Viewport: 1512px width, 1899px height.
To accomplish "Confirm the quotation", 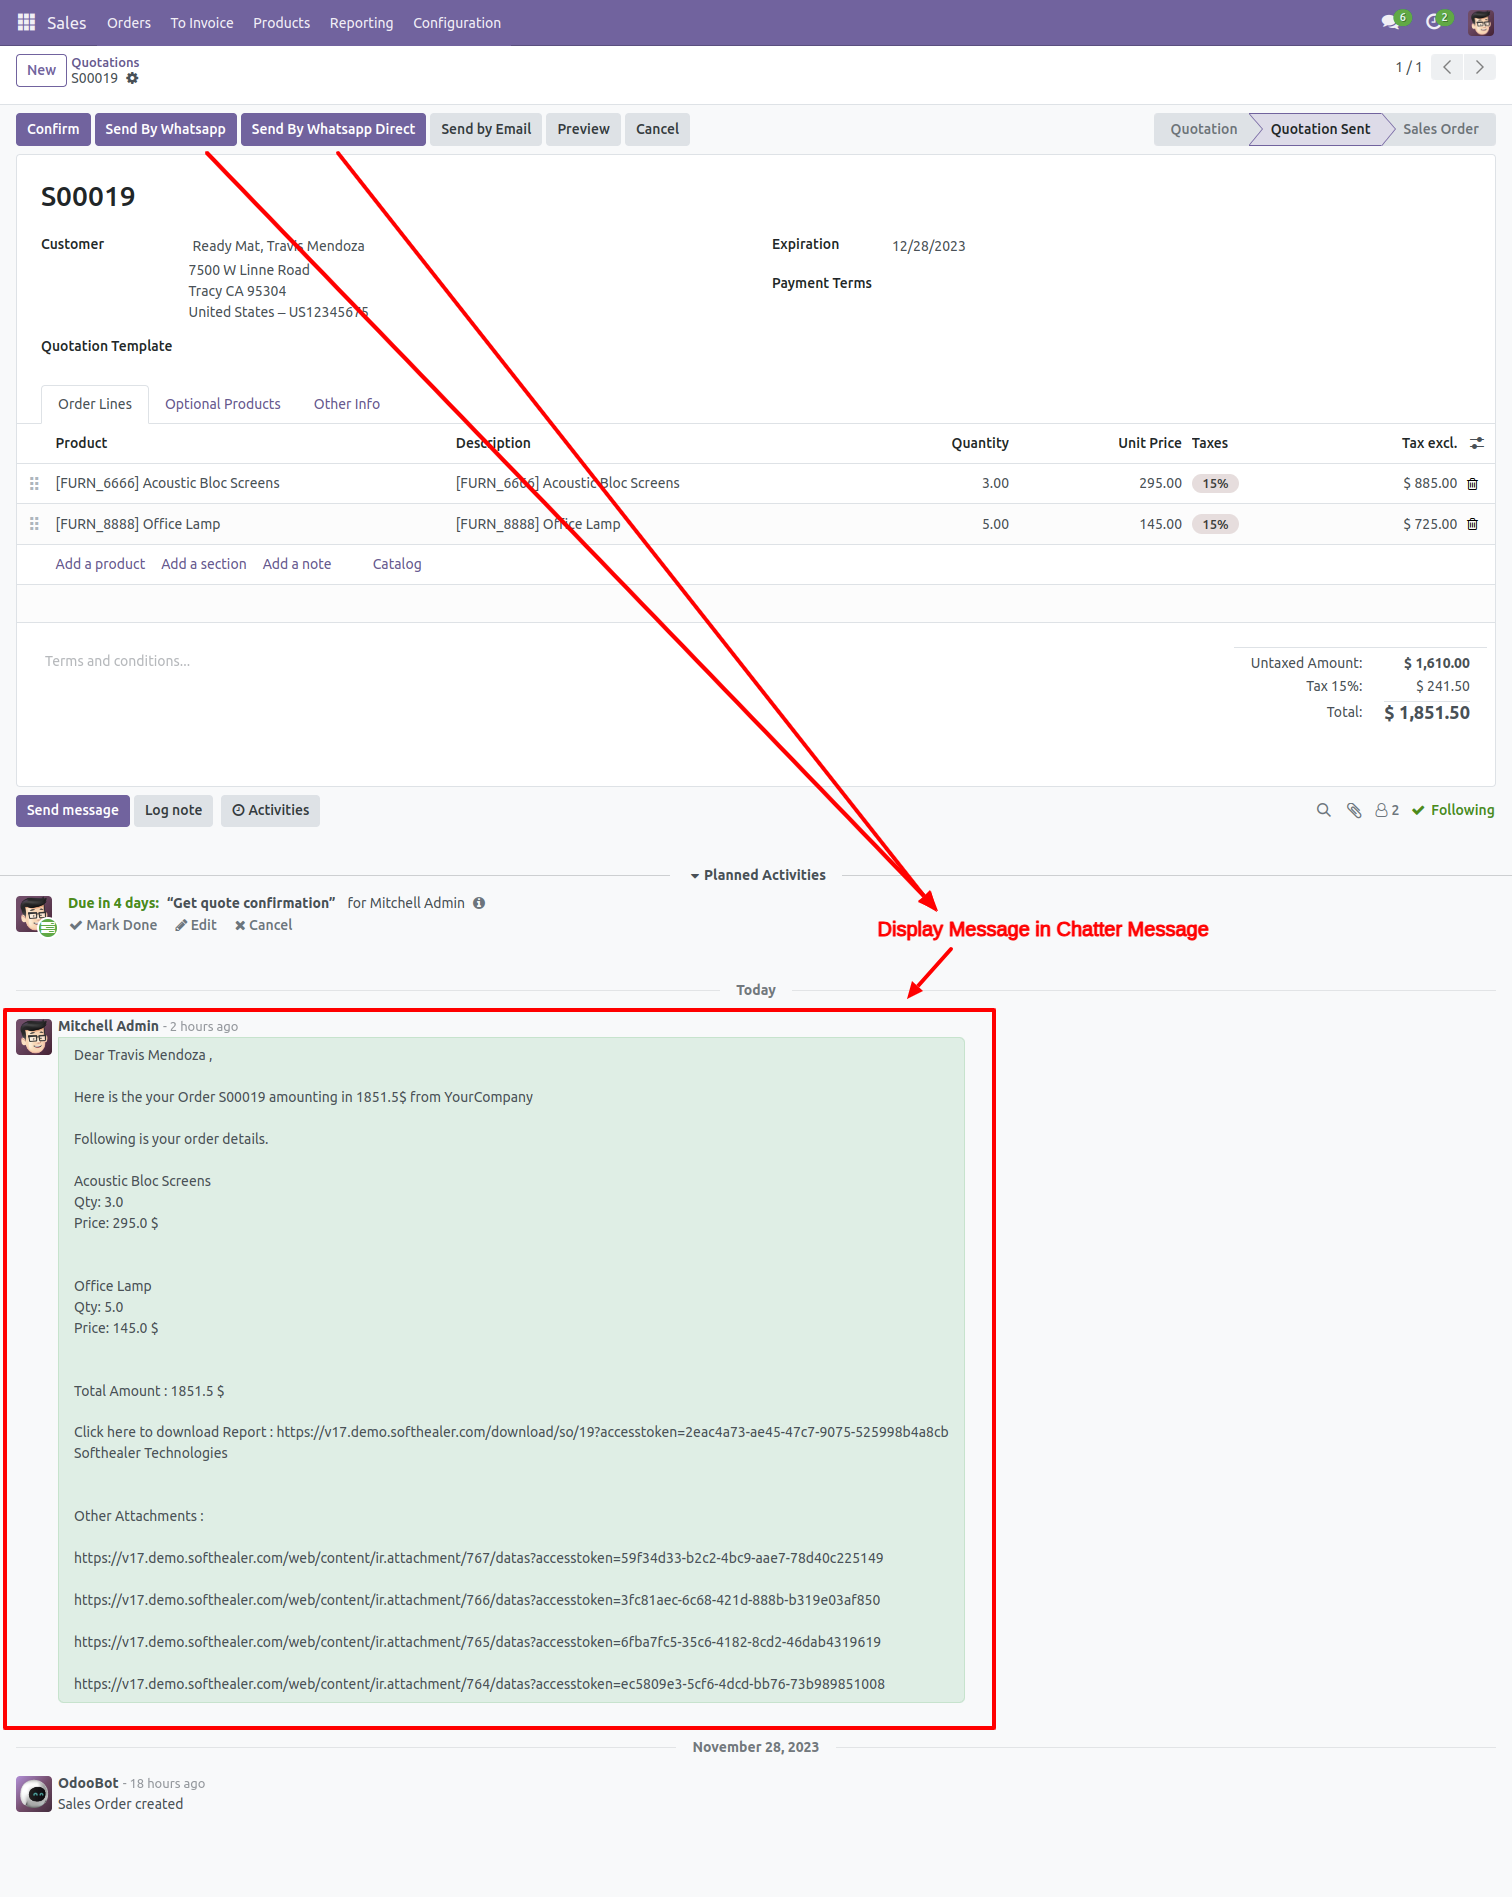I will tap(53, 129).
